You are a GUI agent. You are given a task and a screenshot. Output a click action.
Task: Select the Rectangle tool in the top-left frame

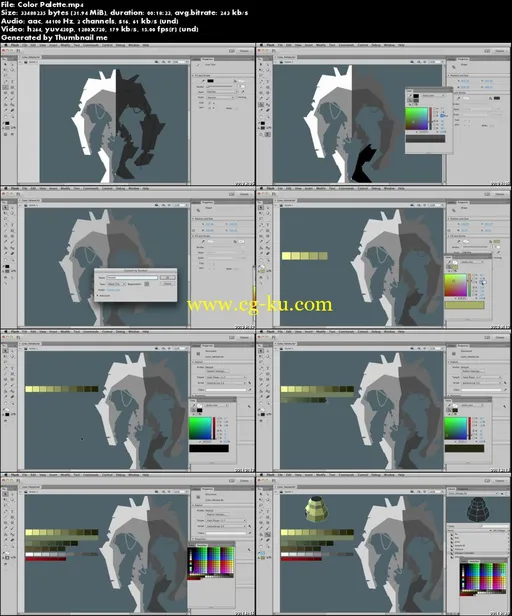(12, 87)
